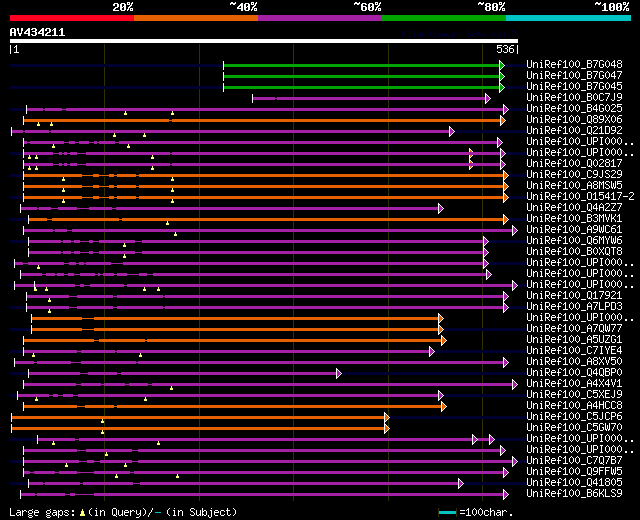640x520 pixels.
Task: Click the green arrowhead ending the B7G047 alignment
Action: click(502, 76)
